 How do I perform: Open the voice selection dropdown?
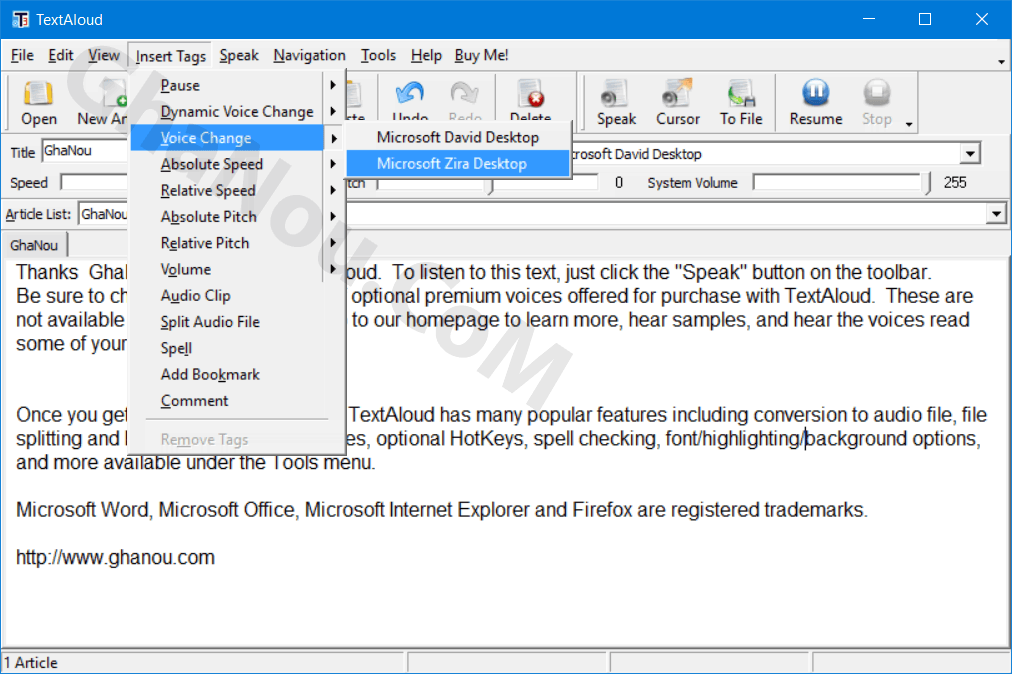969,154
